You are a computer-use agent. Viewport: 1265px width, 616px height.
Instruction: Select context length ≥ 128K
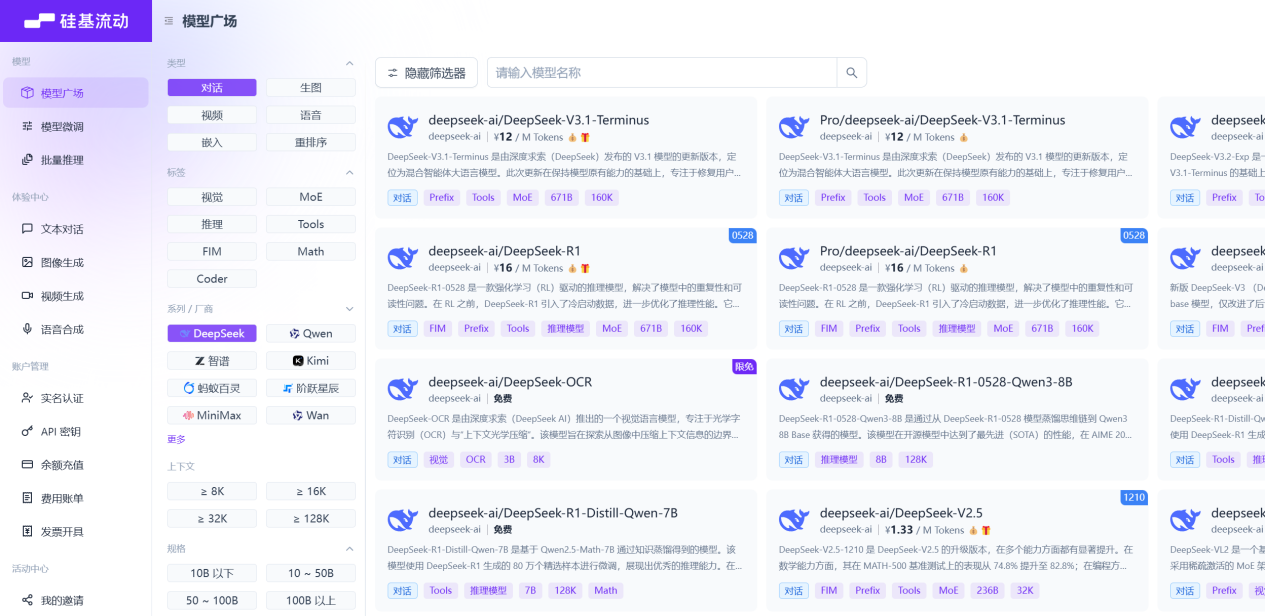tap(311, 518)
